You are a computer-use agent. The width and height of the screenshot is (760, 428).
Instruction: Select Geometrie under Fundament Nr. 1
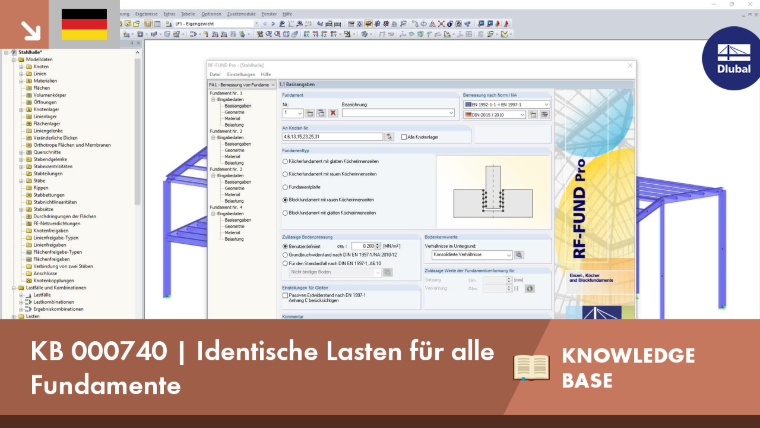pos(235,112)
